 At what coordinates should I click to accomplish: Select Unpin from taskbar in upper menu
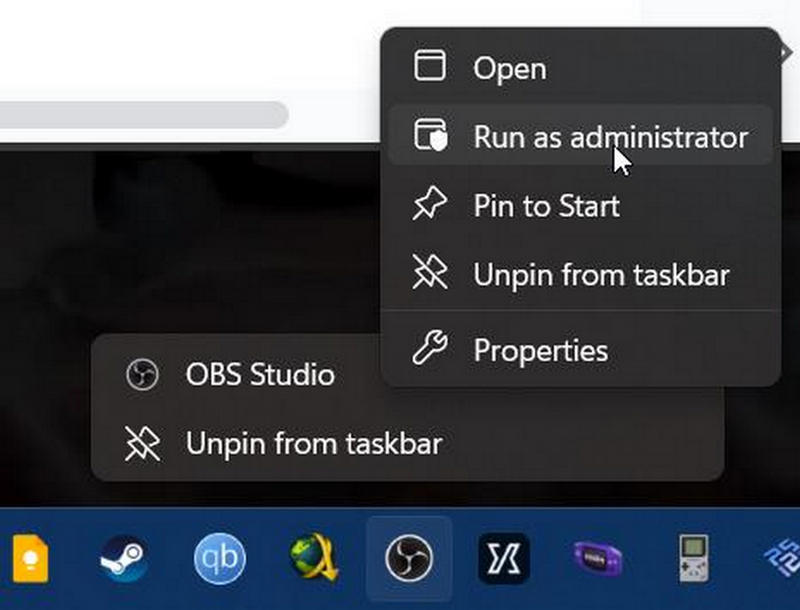[x=581, y=274]
